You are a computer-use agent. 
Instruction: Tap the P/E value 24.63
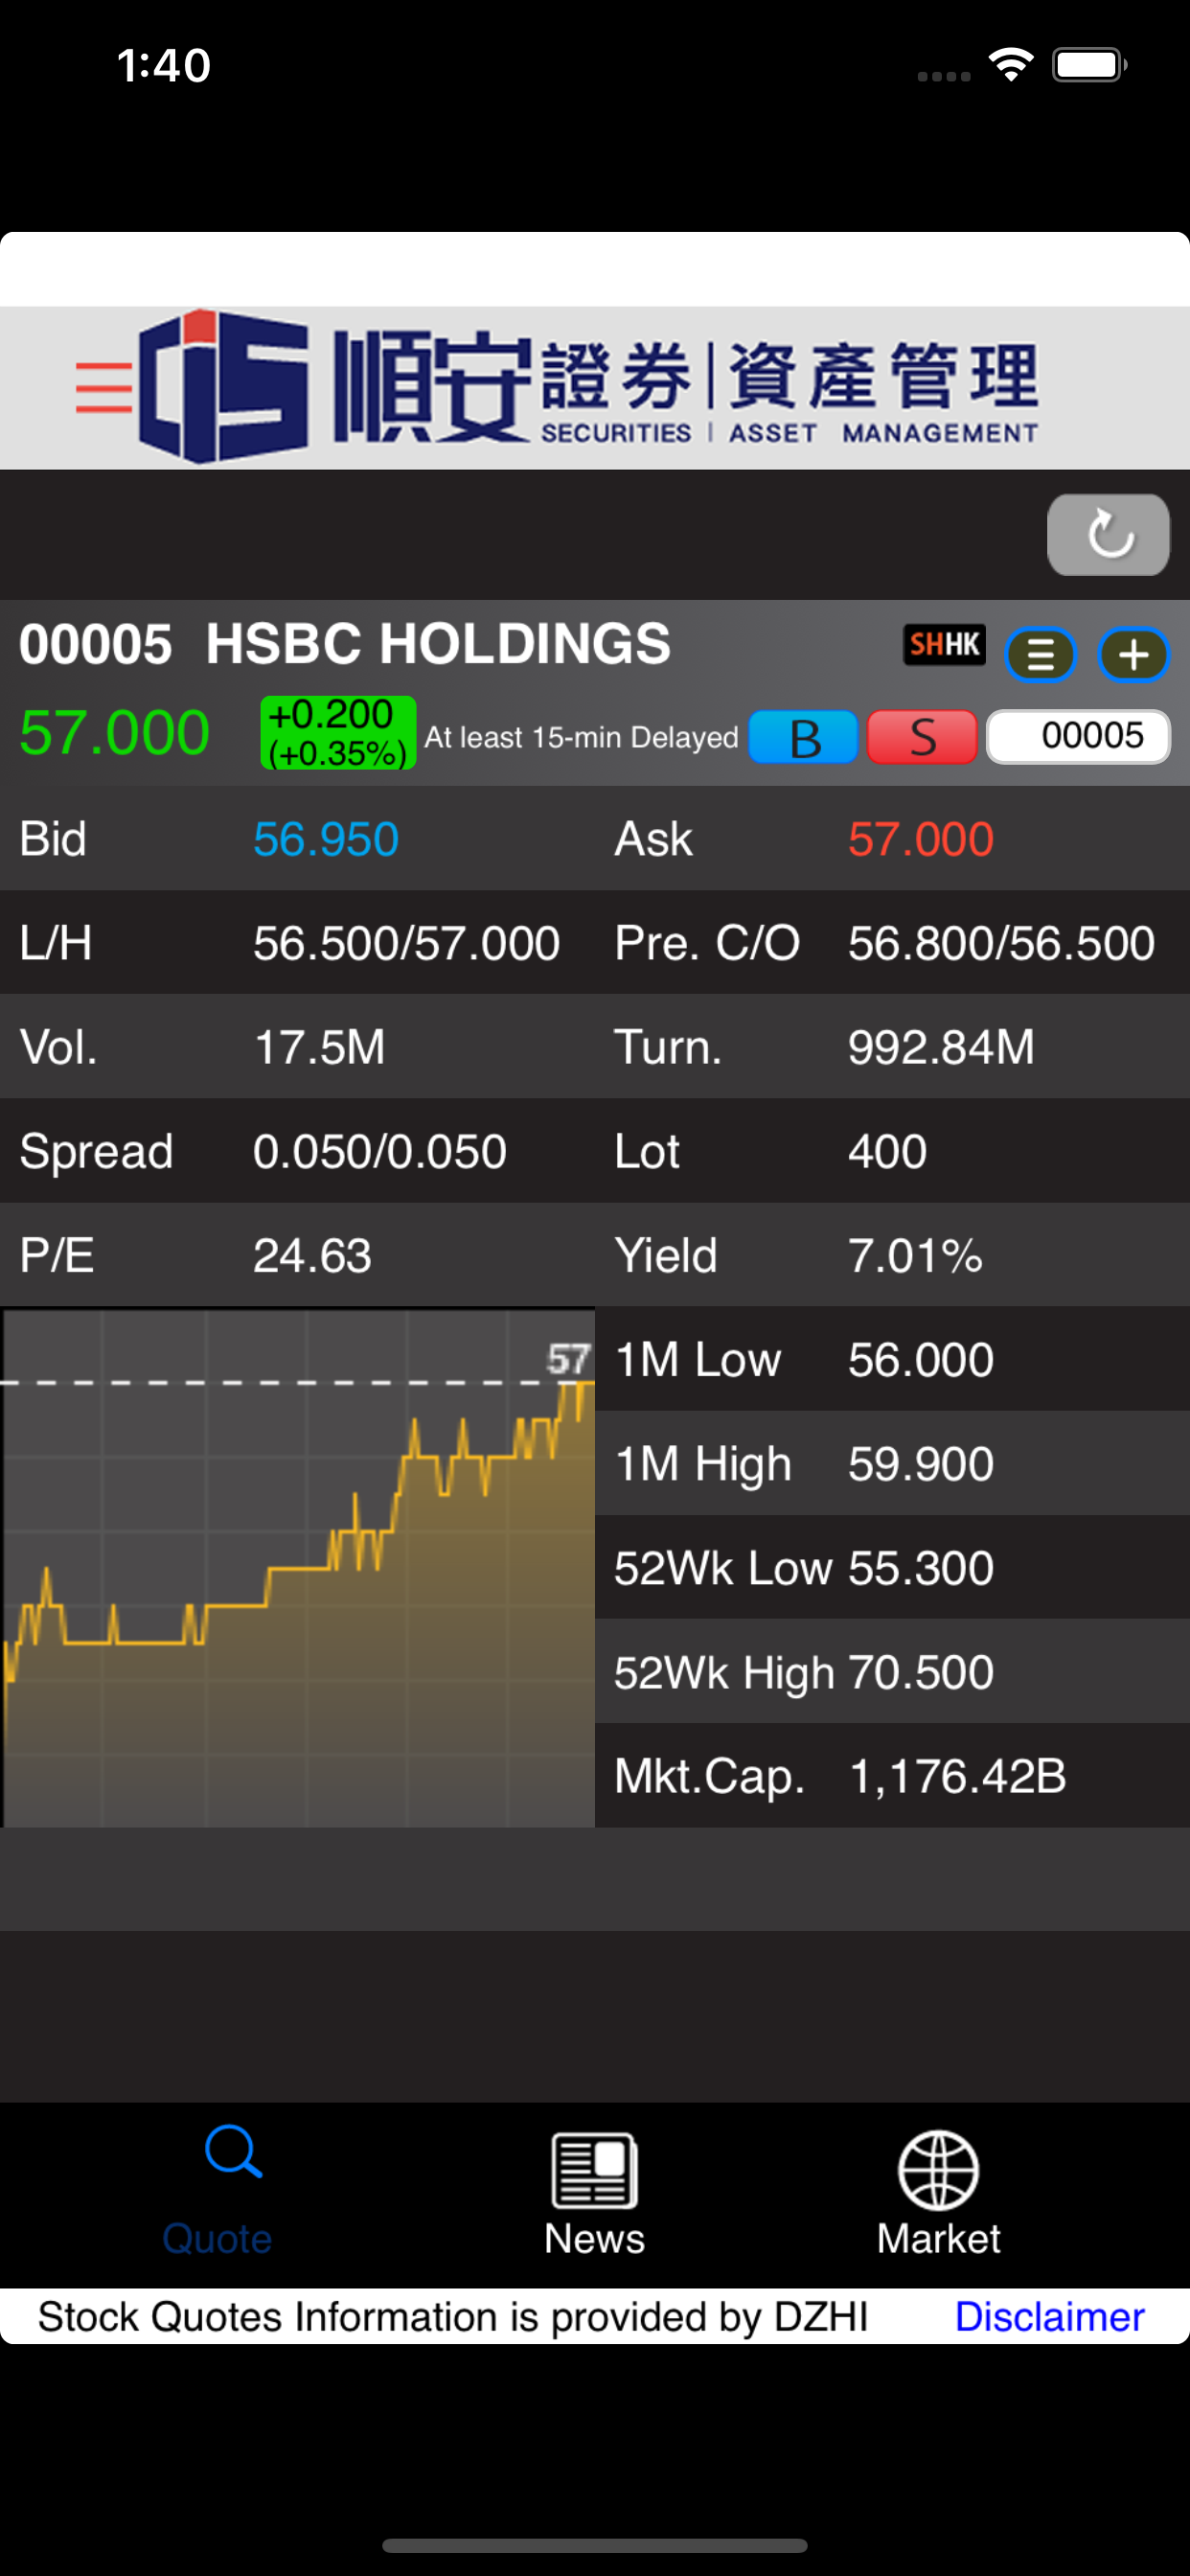[312, 1255]
